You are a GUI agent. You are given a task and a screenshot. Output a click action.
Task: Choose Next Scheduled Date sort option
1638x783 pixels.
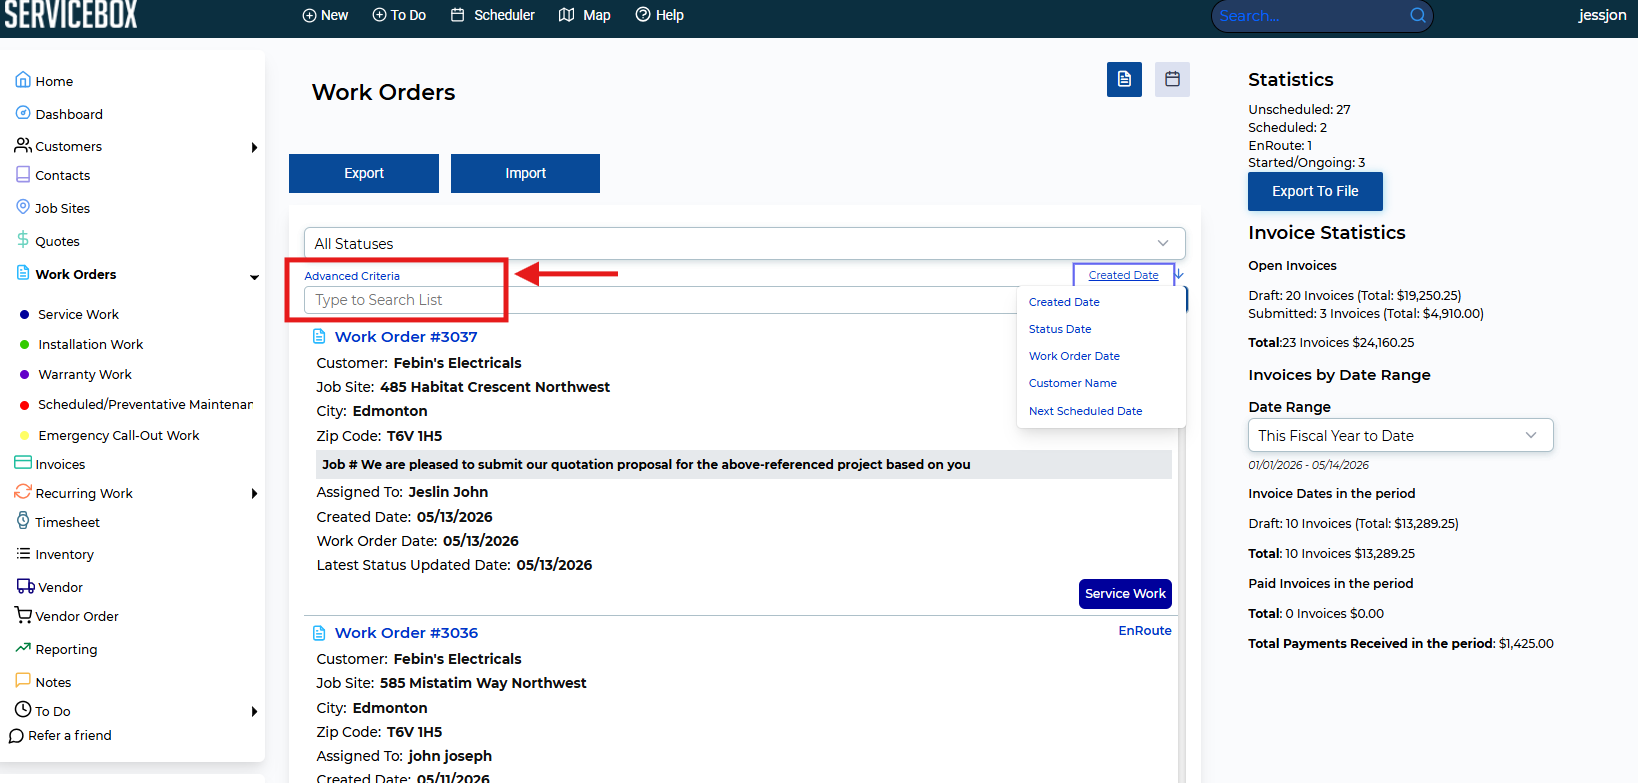coord(1085,411)
